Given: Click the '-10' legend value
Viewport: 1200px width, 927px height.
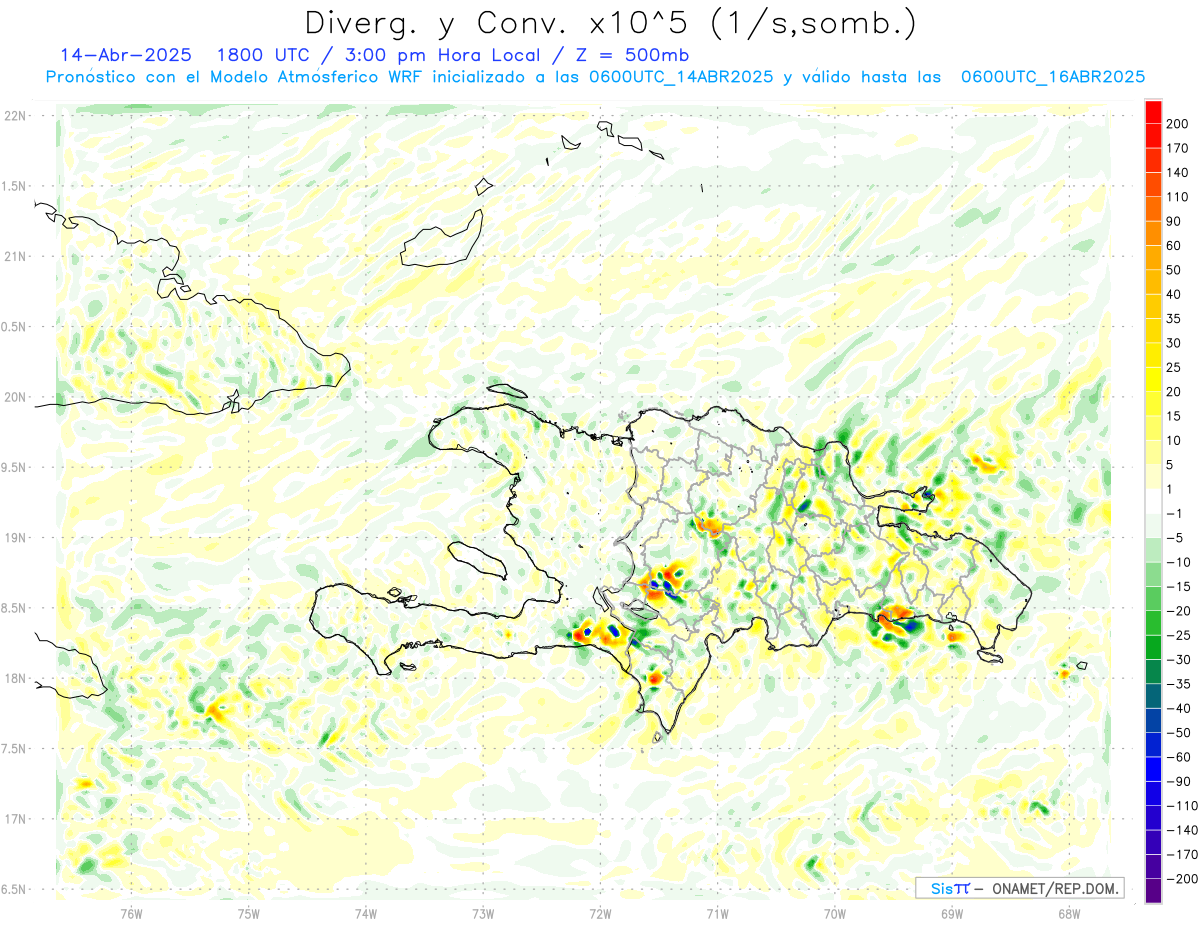Looking at the screenshot, I should [1179, 562].
